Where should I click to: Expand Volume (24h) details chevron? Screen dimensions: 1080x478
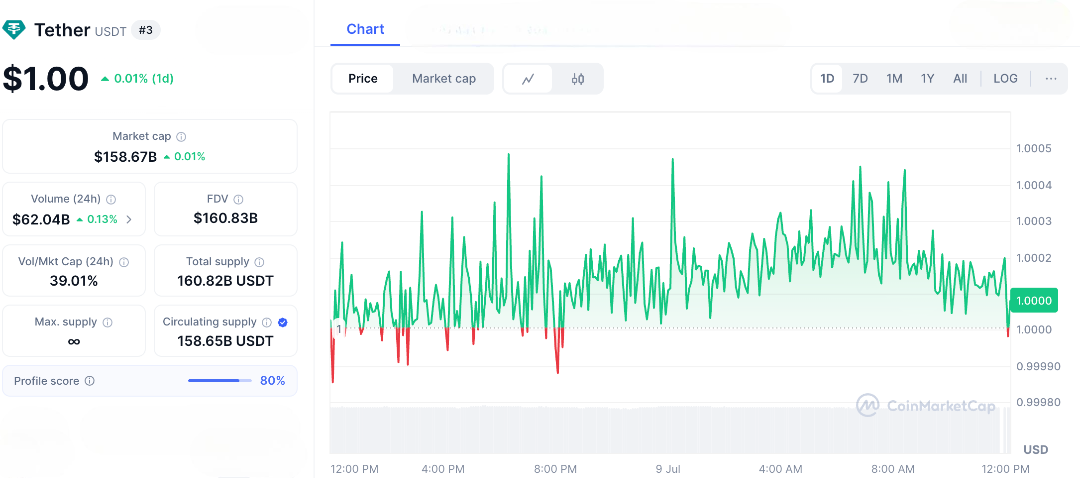tap(128, 219)
